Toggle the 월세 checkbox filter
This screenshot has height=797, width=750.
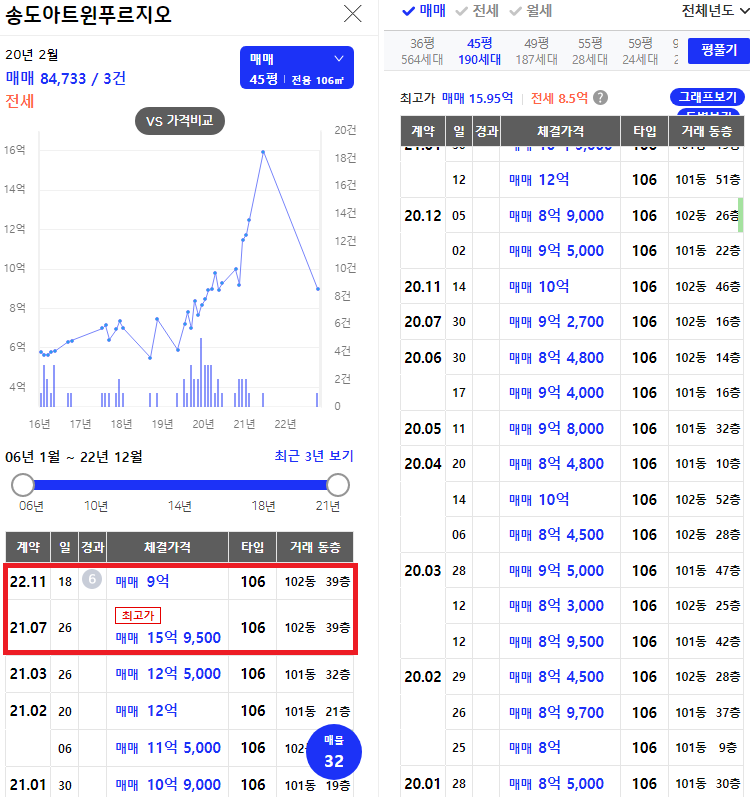(x=530, y=11)
